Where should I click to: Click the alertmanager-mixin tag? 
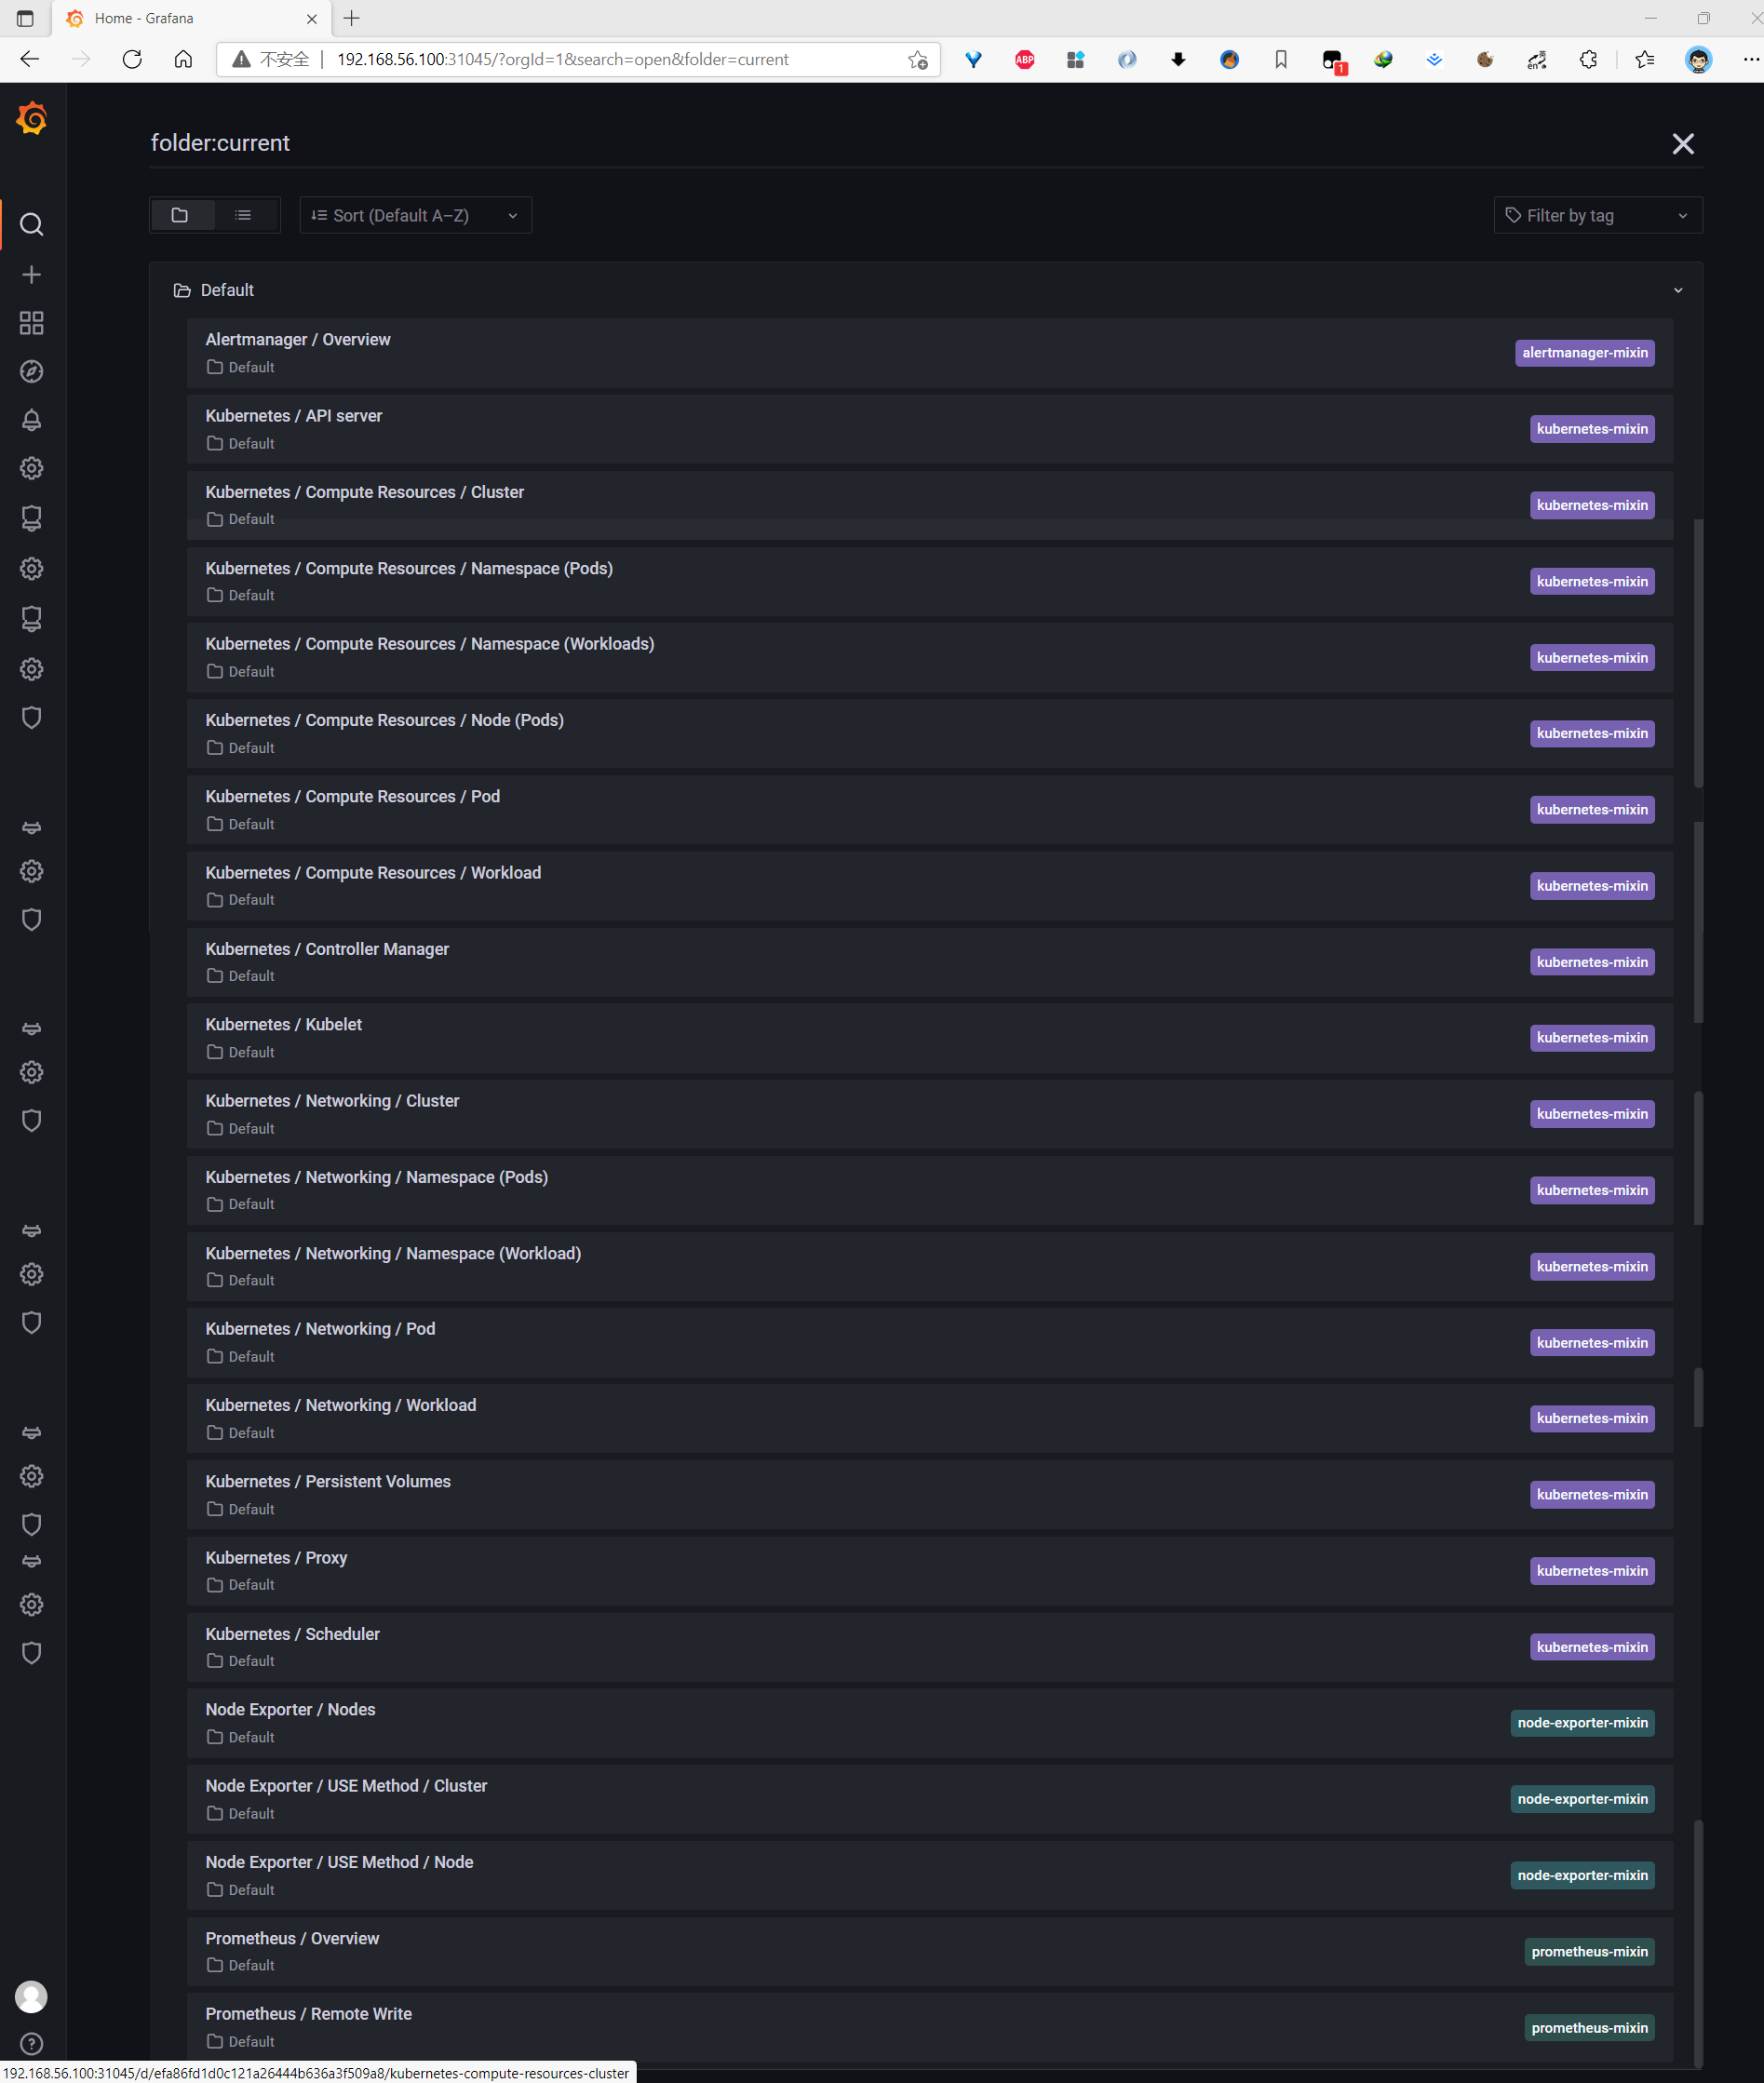[x=1584, y=353]
